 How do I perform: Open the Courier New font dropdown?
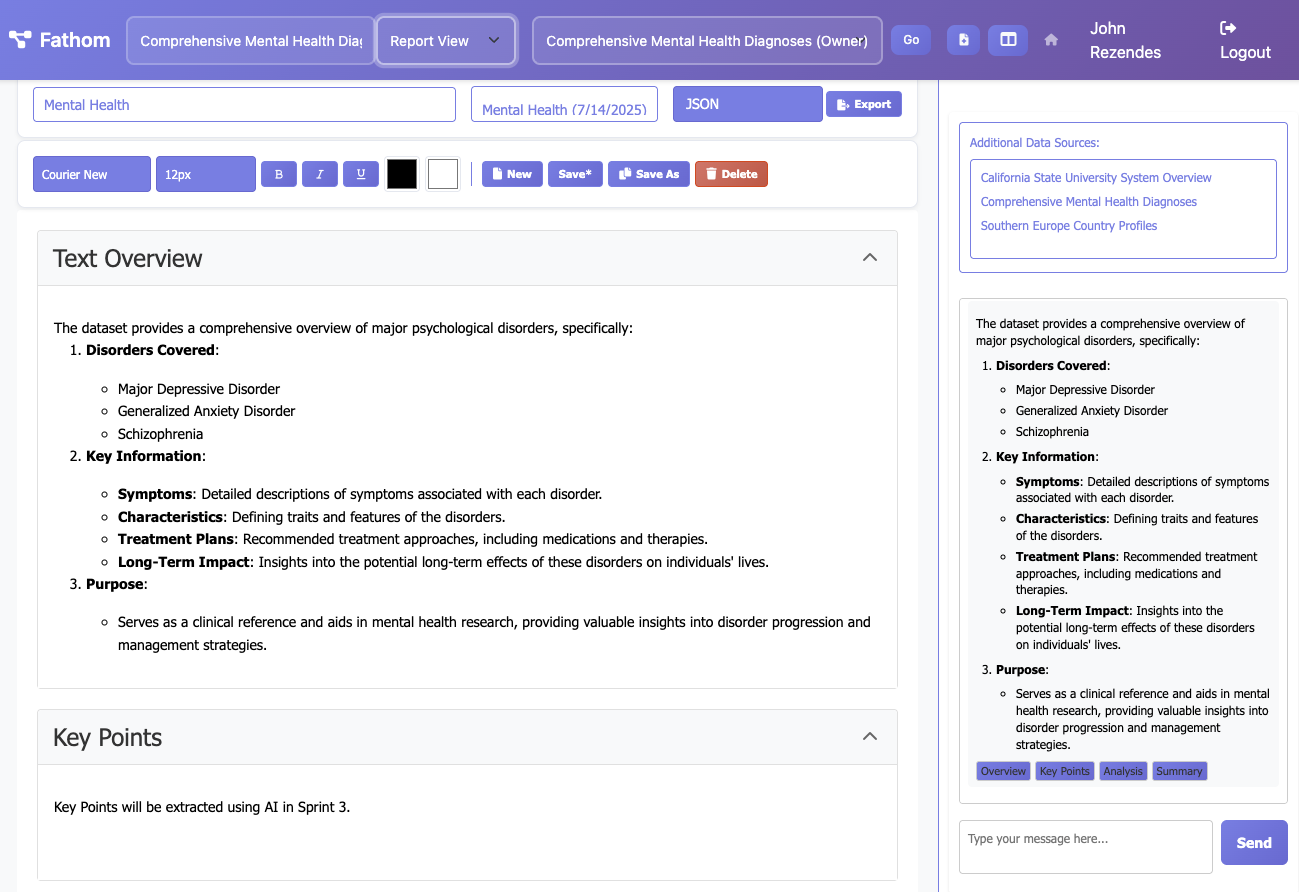pos(92,174)
